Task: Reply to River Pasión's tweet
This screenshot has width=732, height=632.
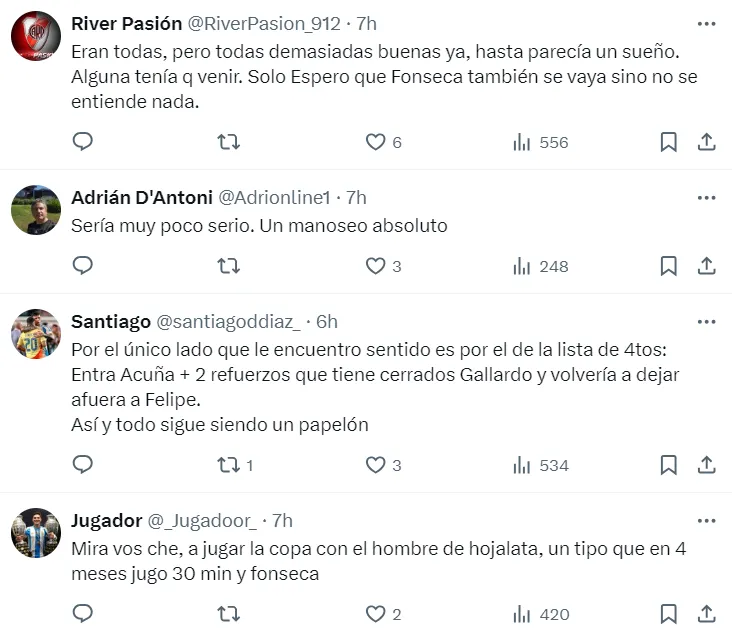Action: click(83, 142)
